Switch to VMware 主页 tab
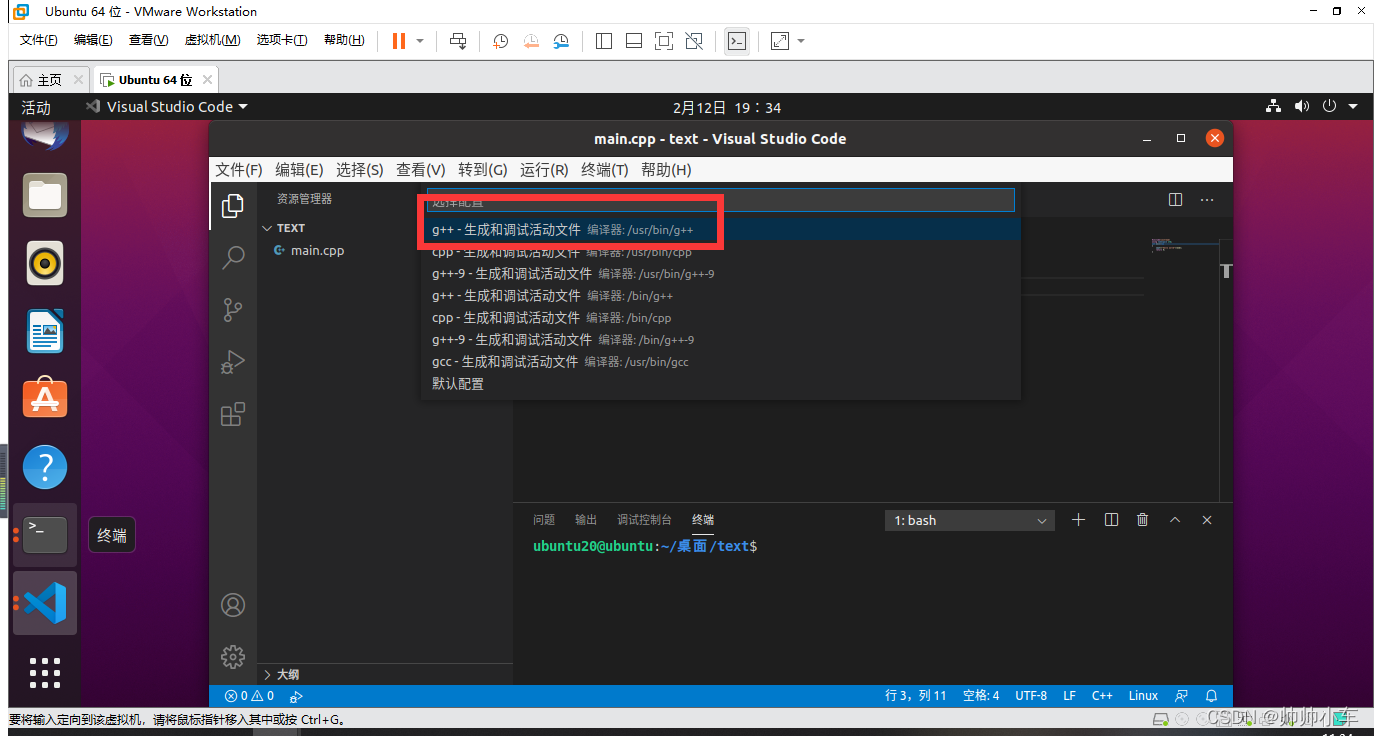 click(49, 79)
